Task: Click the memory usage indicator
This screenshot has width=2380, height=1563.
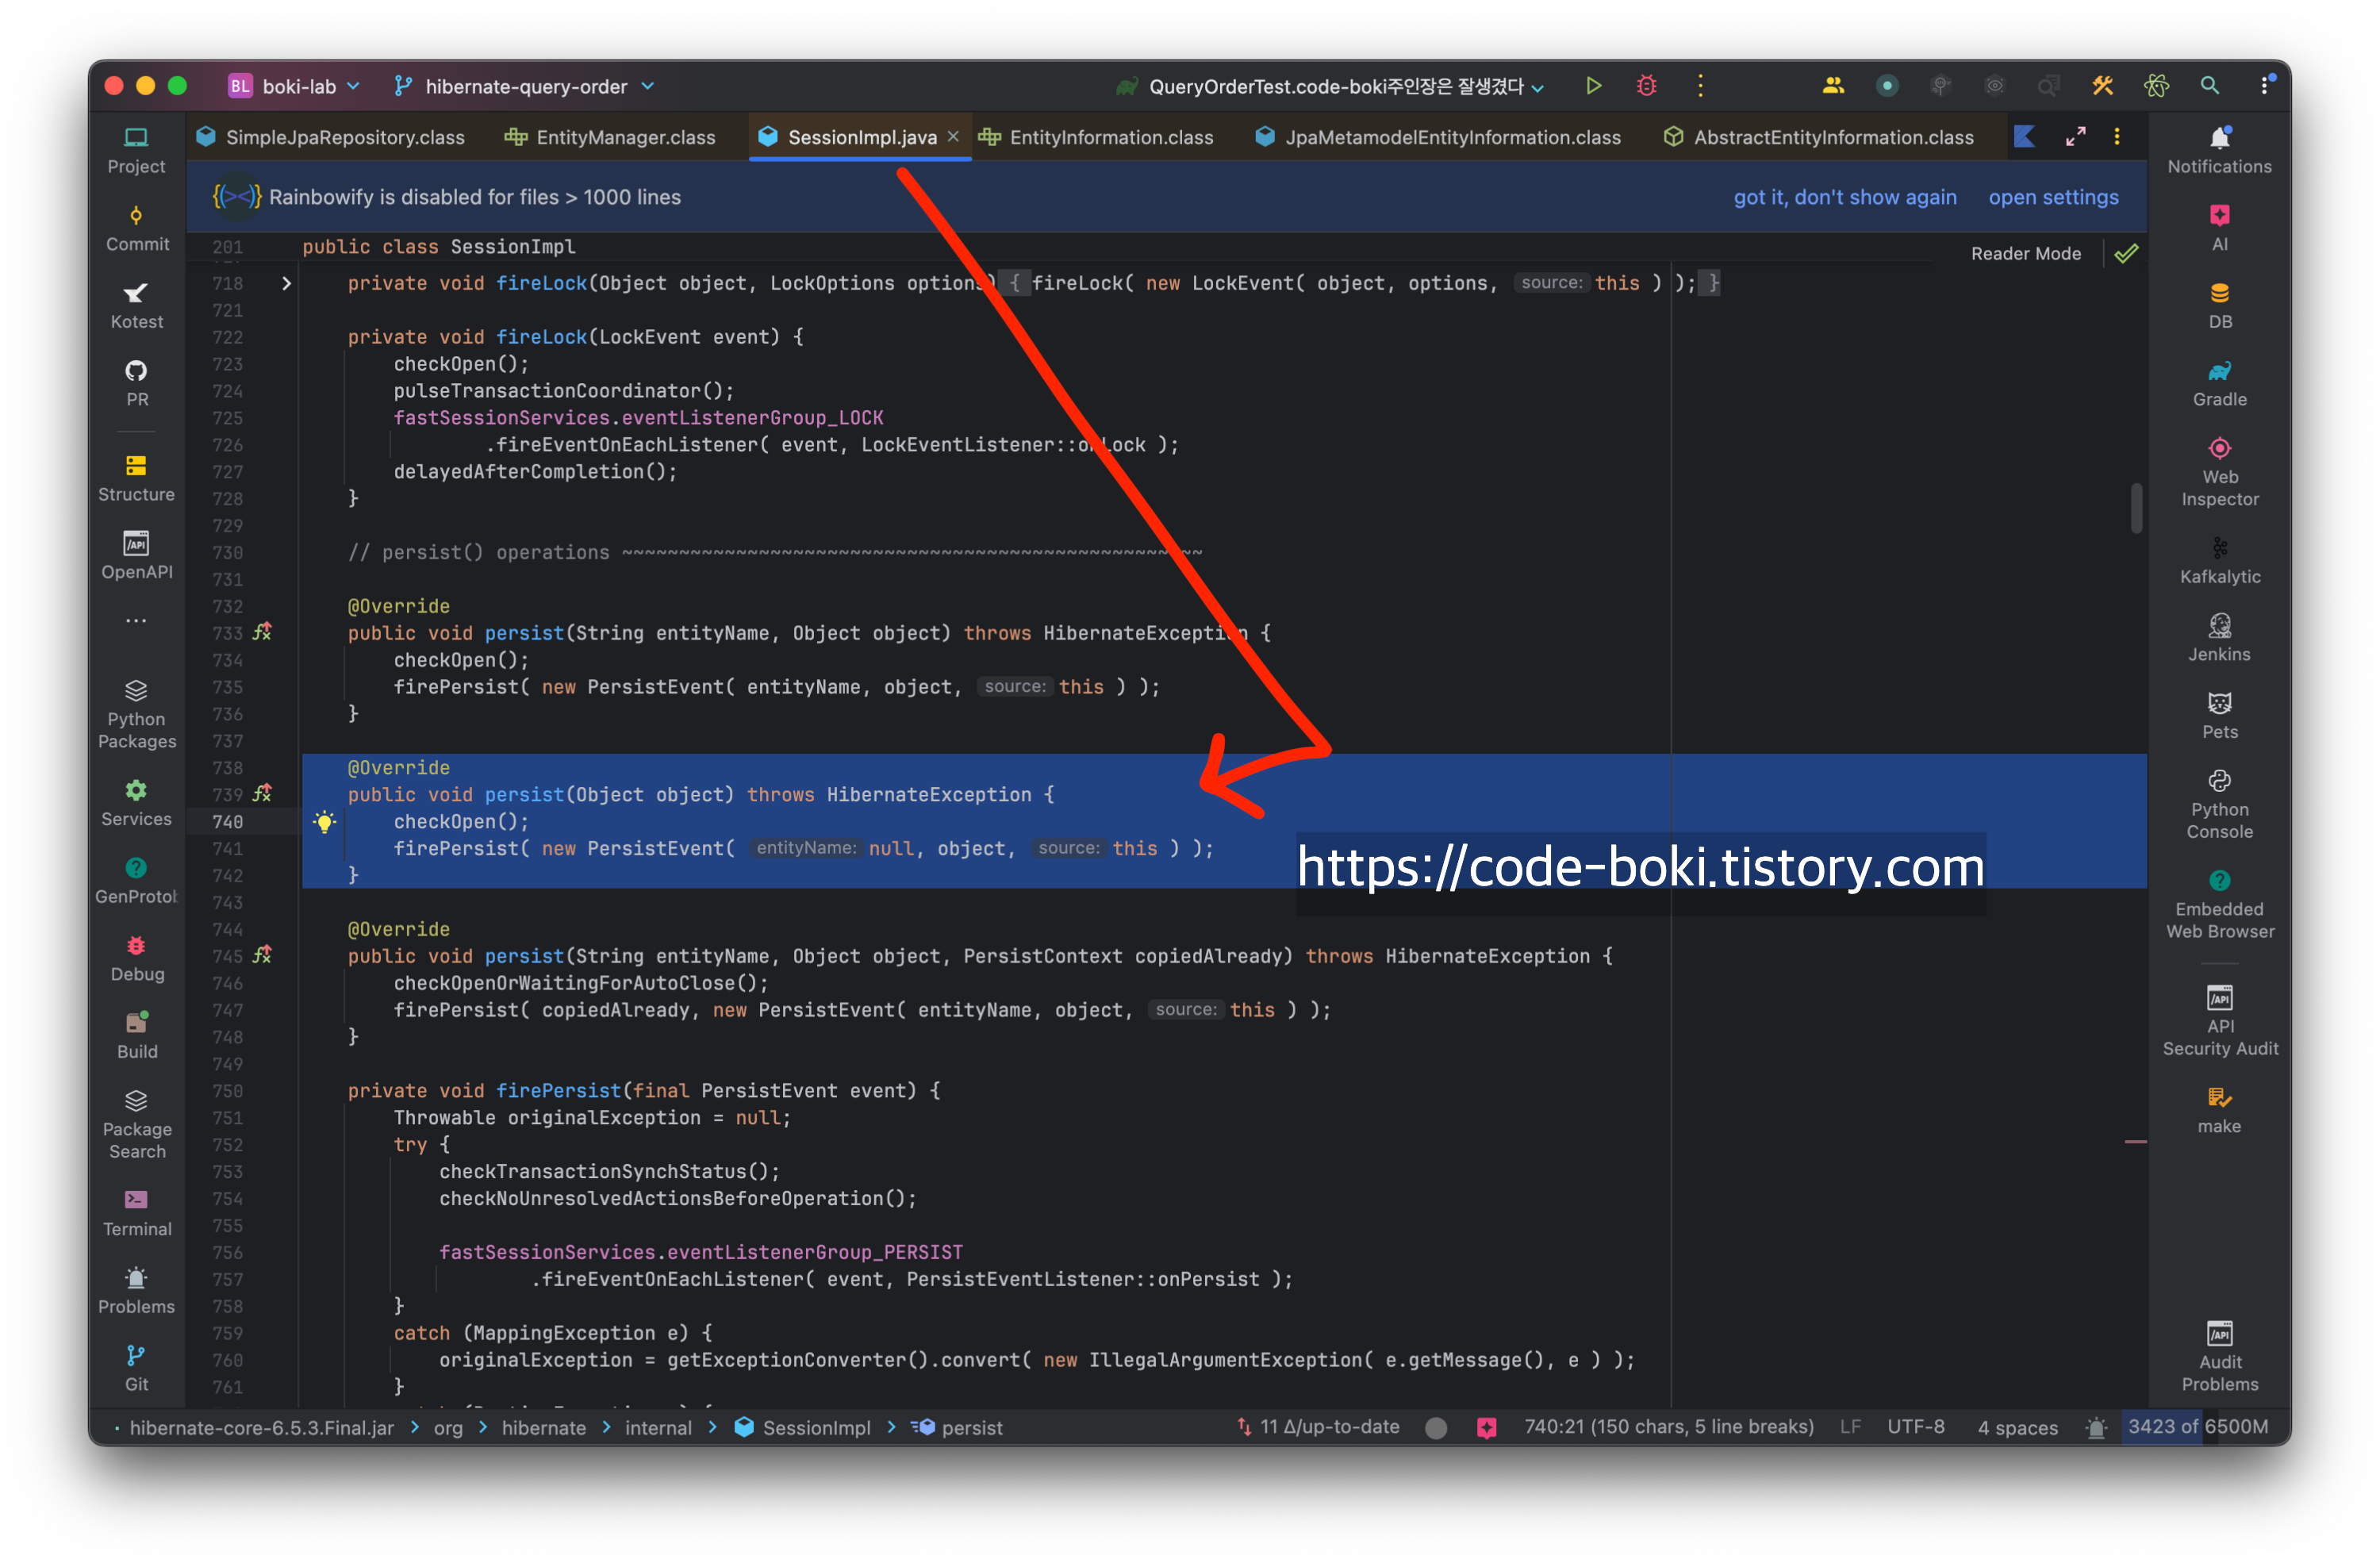Action: coord(2197,1426)
